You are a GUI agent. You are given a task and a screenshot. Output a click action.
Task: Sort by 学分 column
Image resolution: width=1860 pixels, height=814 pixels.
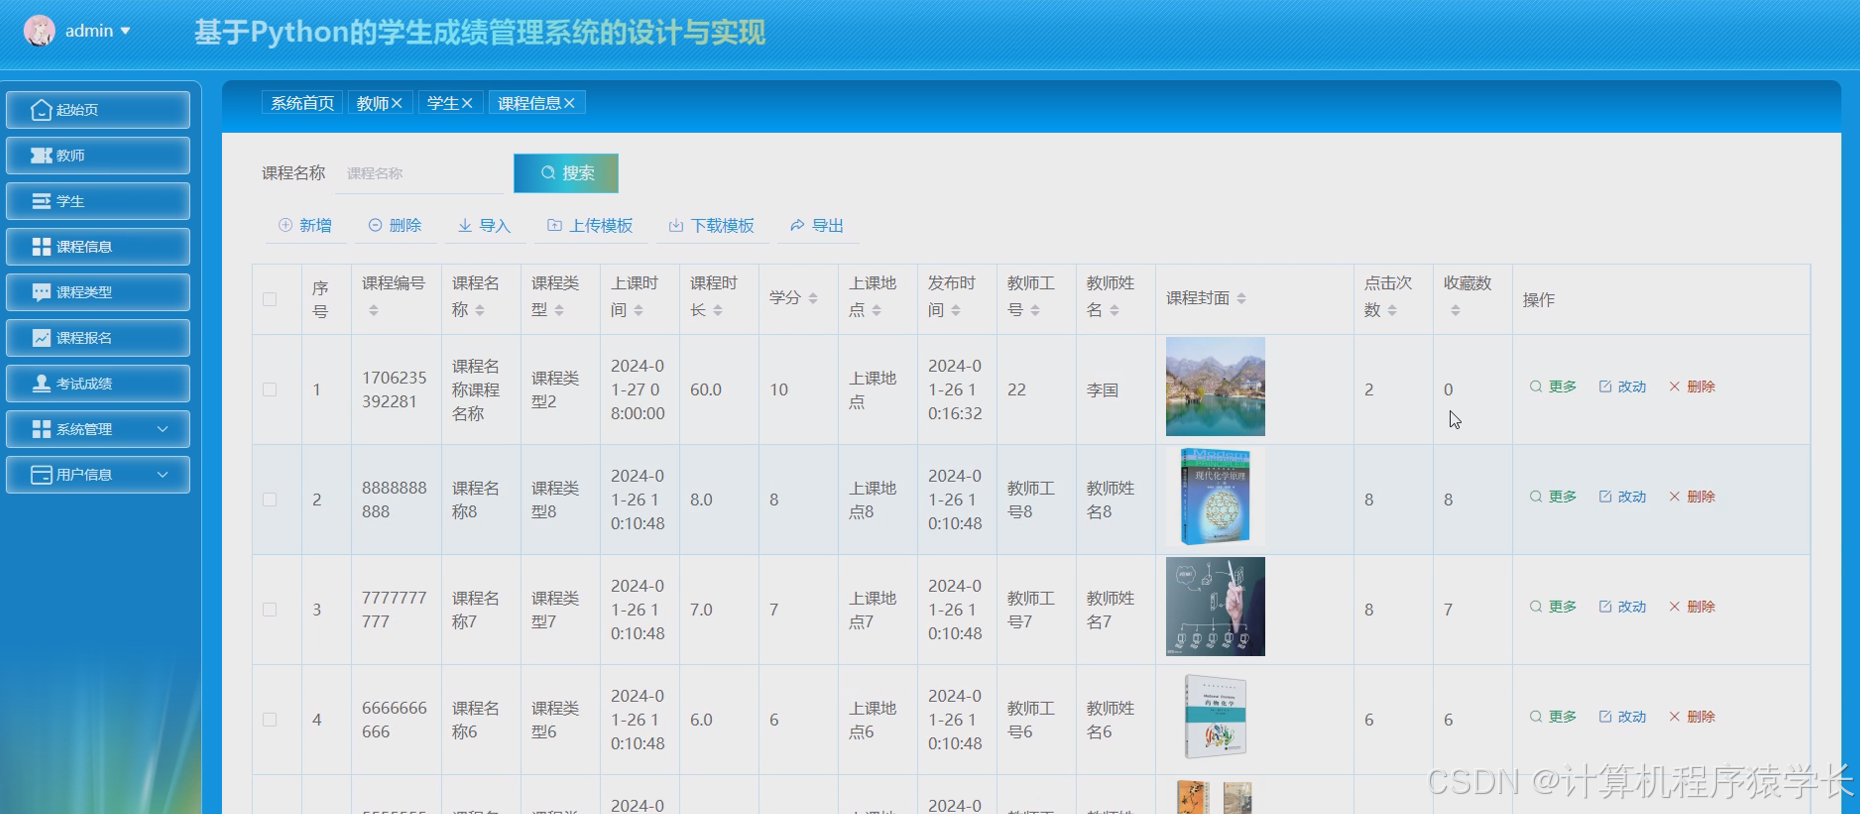pyautogui.click(x=813, y=298)
